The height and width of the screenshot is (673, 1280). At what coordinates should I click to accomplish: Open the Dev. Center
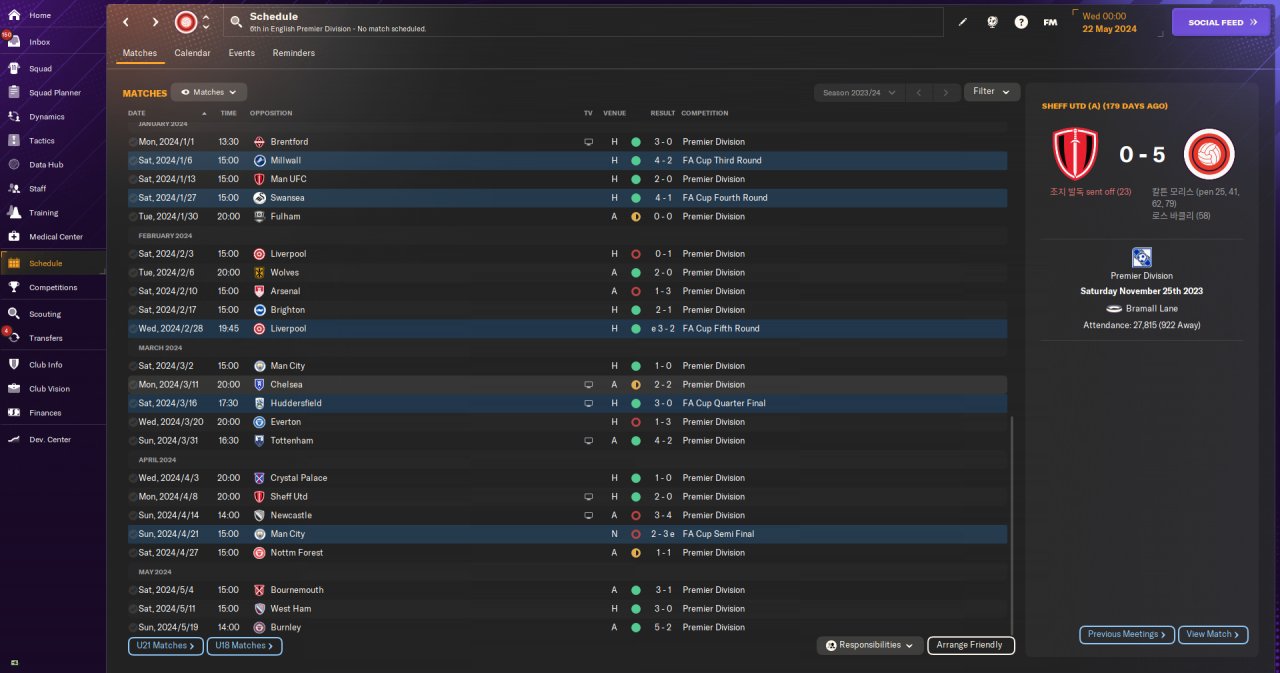(x=50, y=440)
